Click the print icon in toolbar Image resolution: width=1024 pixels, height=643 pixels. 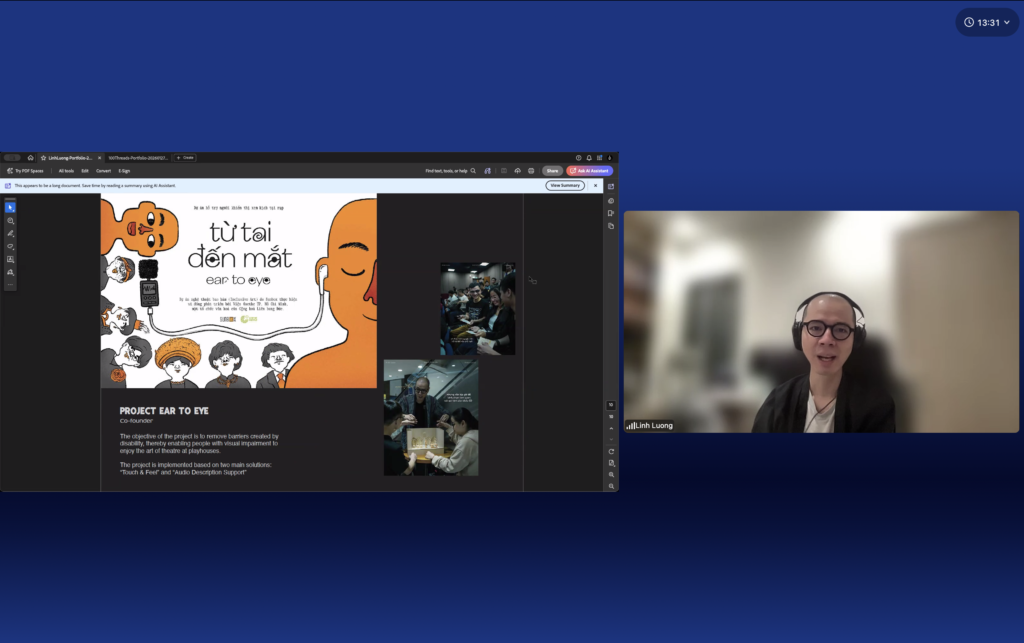531,171
